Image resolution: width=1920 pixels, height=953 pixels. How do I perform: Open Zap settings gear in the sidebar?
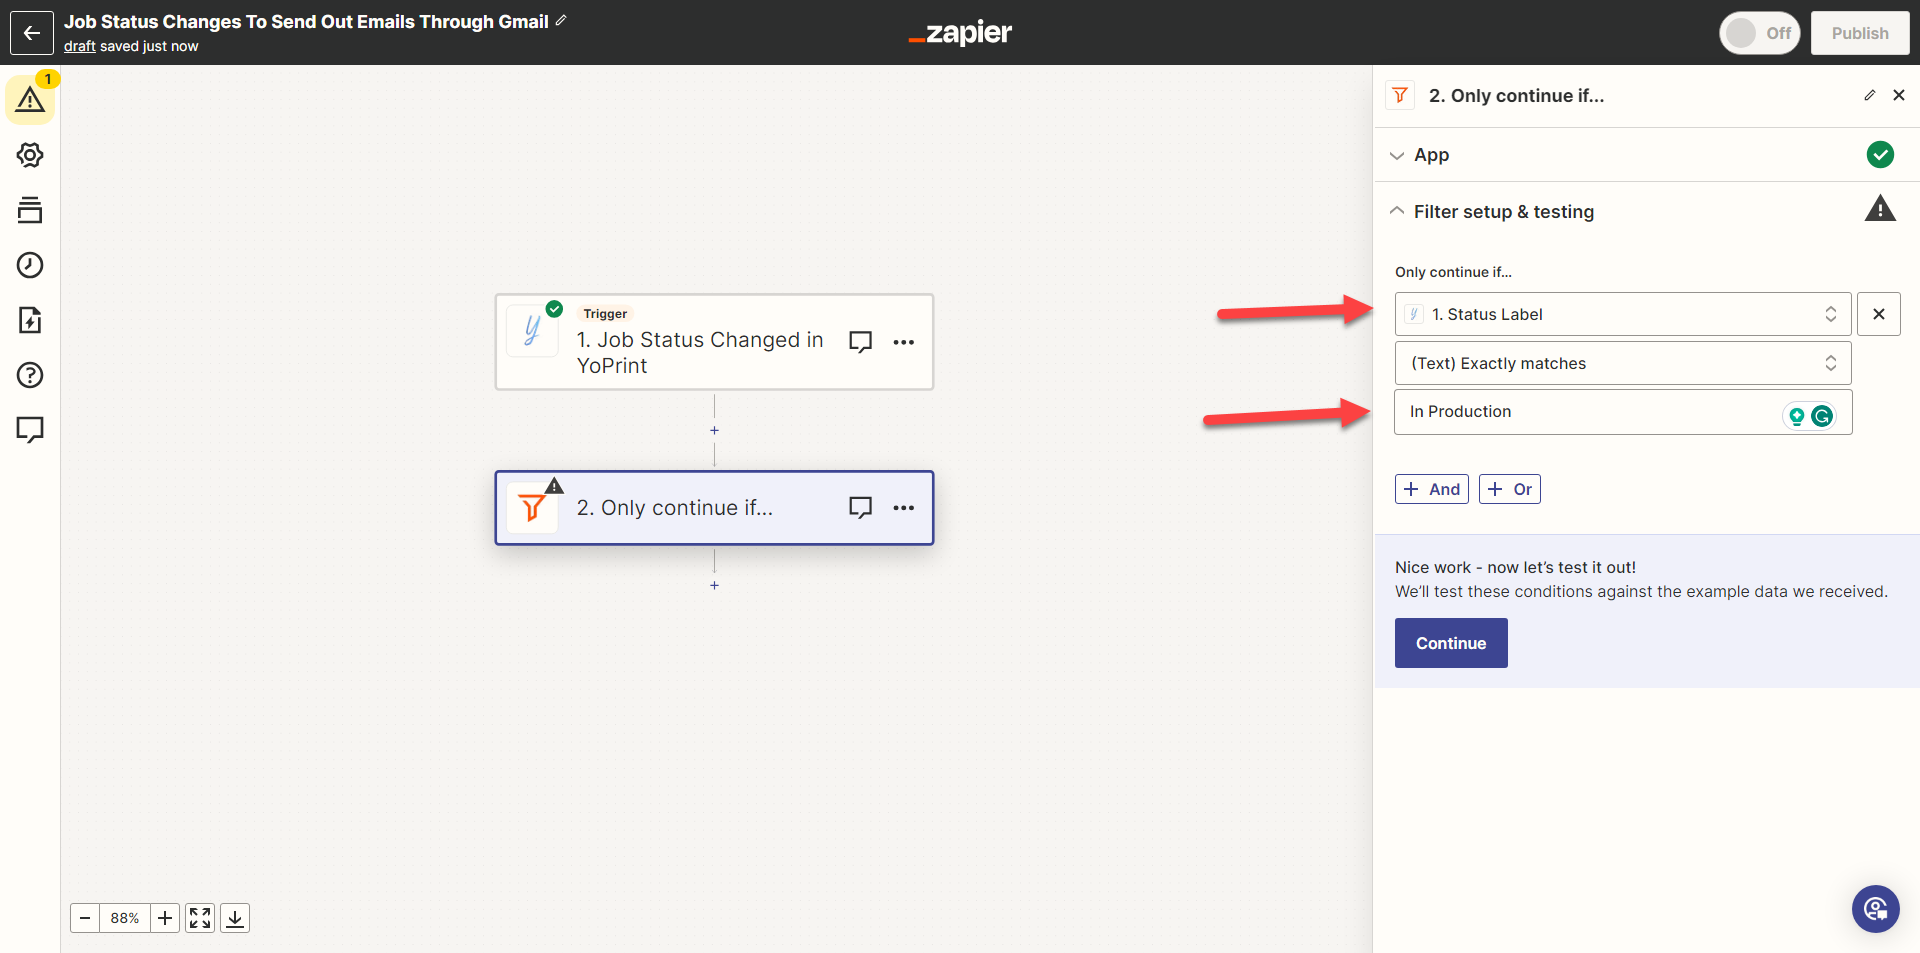(30, 155)
